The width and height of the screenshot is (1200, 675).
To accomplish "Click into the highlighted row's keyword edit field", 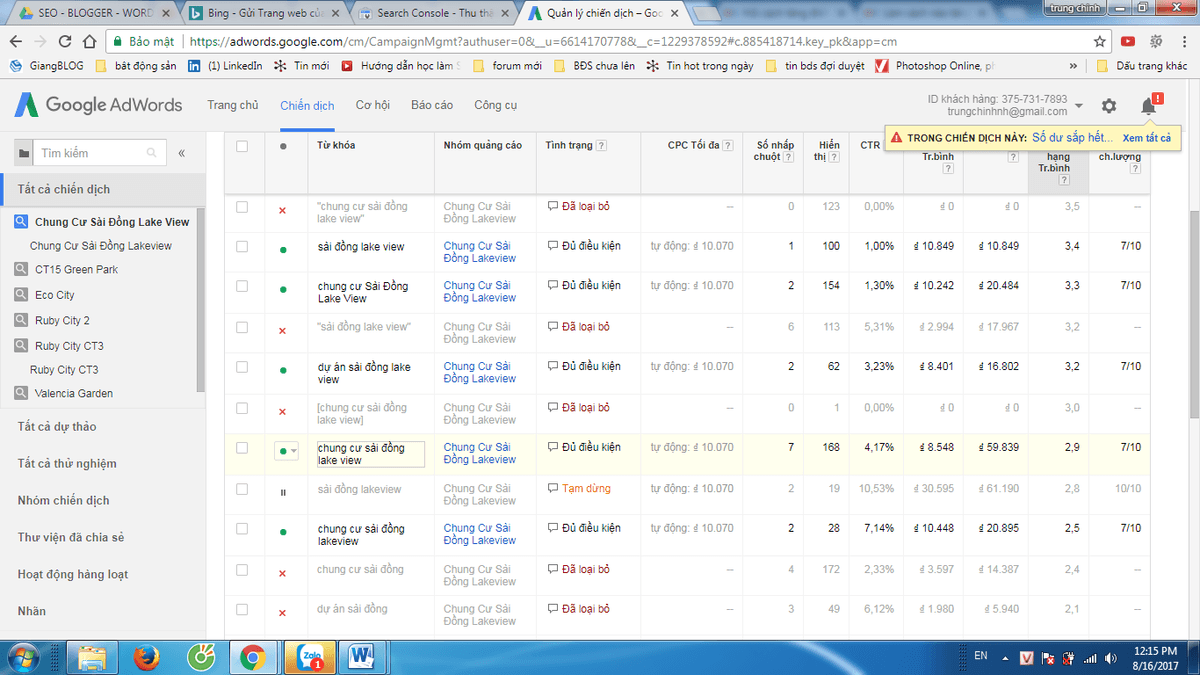I will 370,454.
